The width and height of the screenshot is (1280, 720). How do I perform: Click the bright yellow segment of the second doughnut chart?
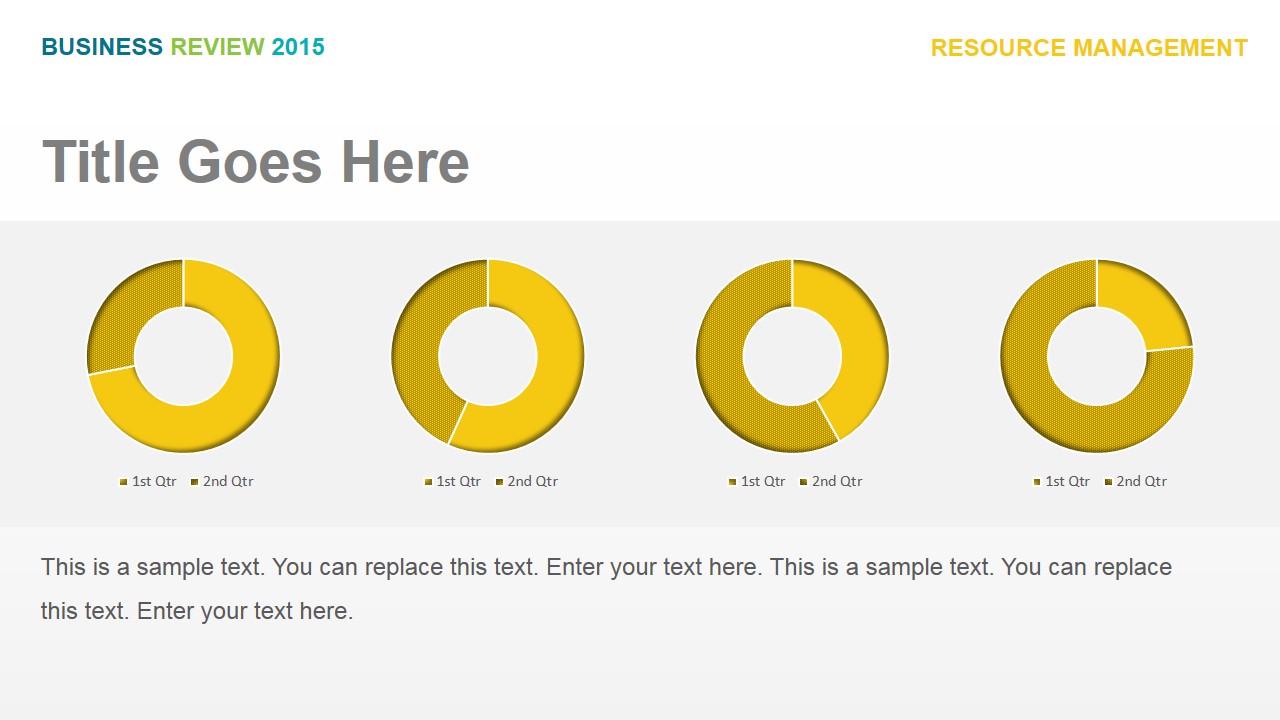tap(550, 370)
